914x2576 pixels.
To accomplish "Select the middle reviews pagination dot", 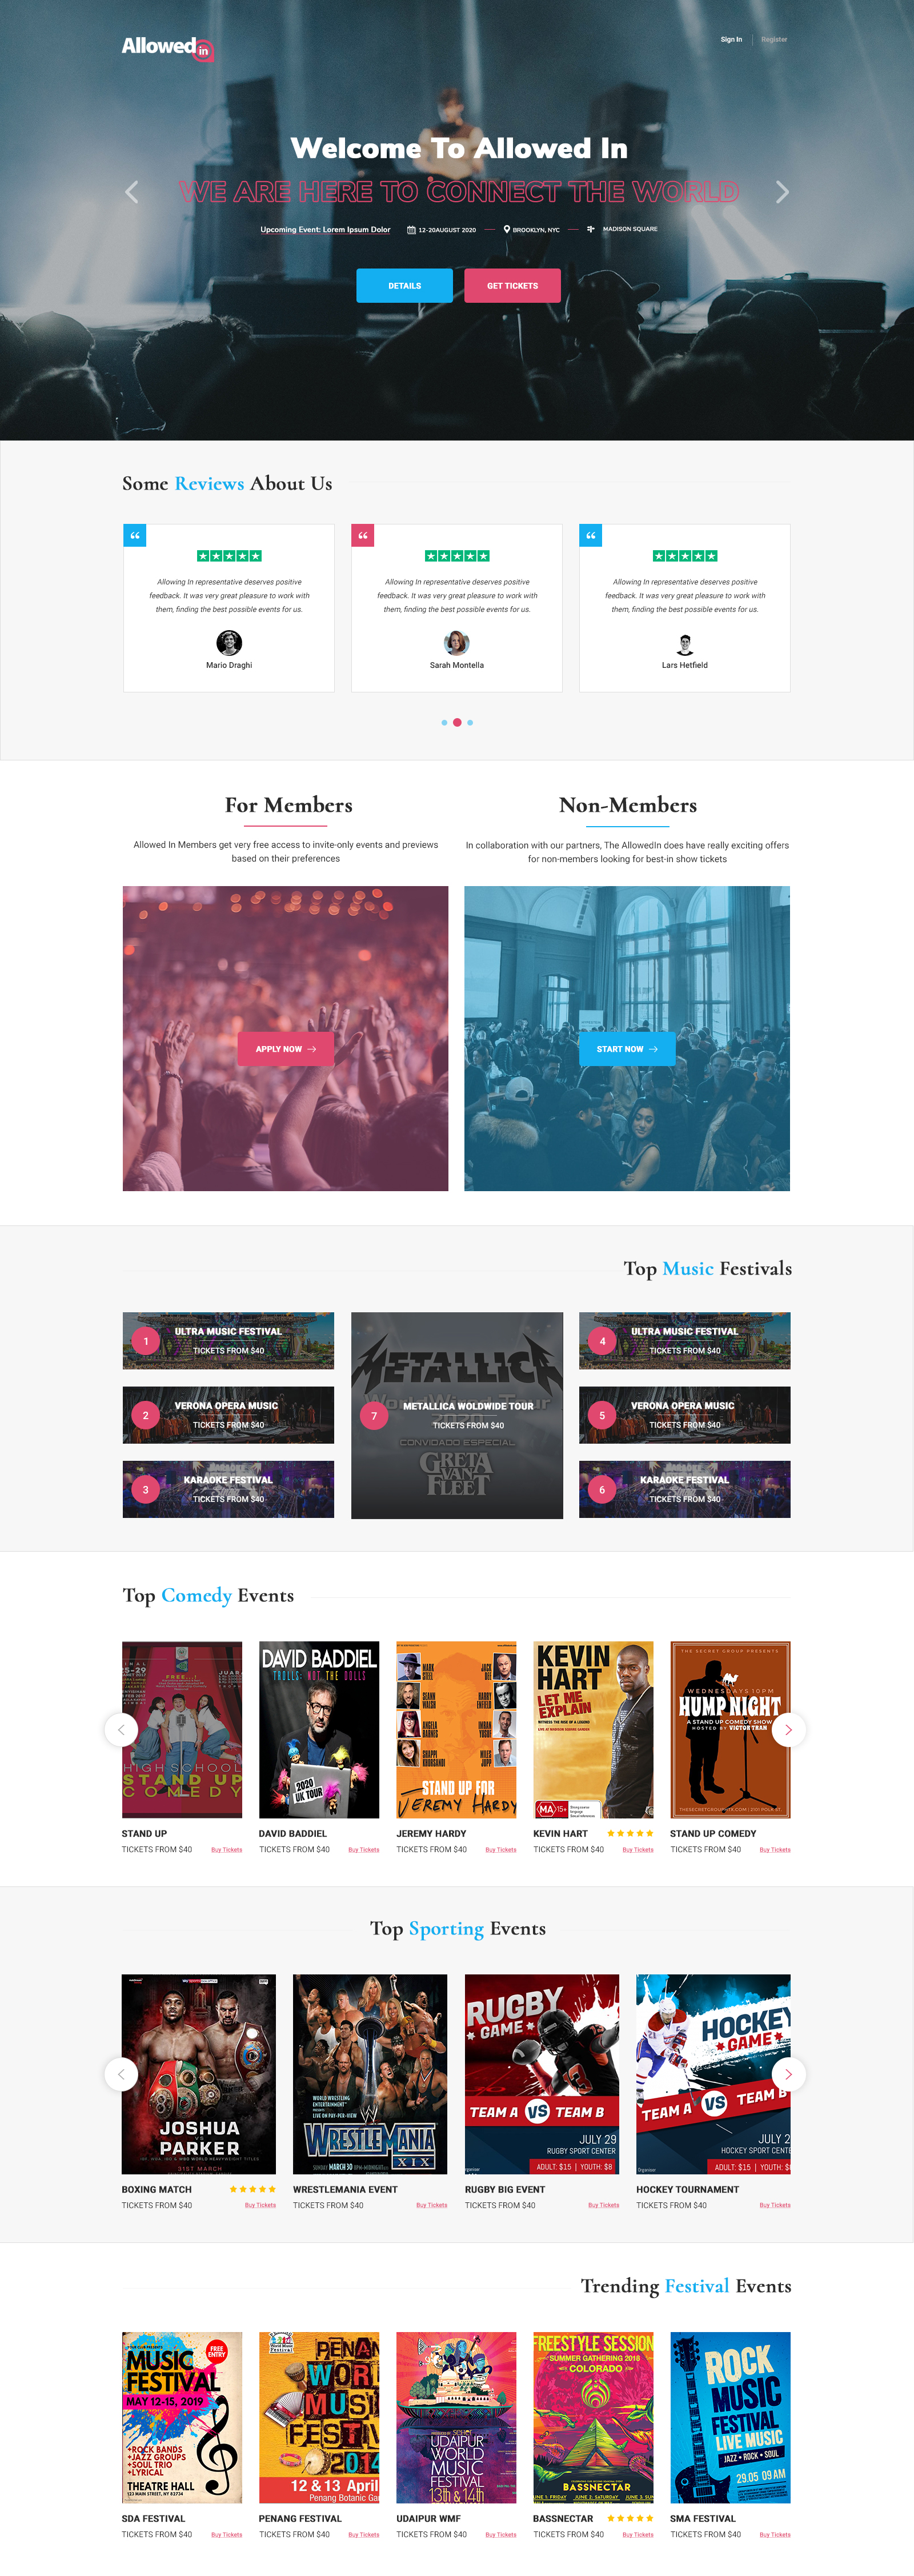I will point(457,722).
